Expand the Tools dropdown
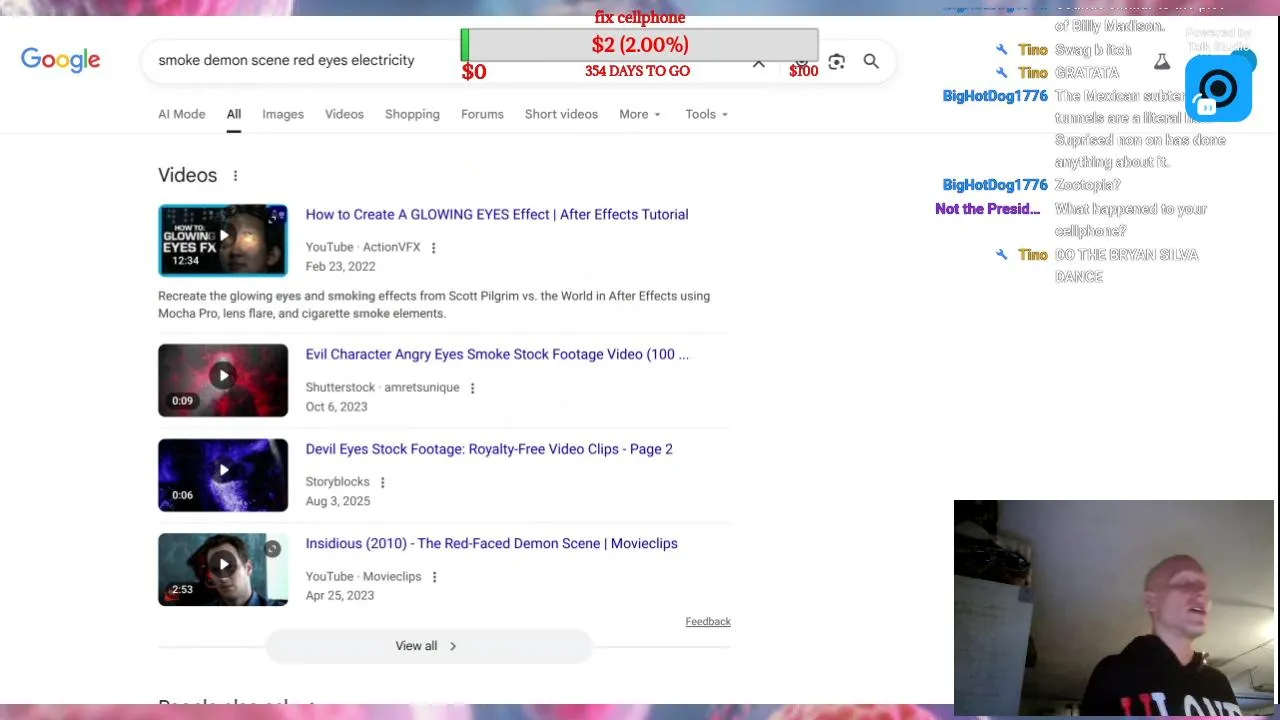1280x720 pixels. click(x=707, y=114)
